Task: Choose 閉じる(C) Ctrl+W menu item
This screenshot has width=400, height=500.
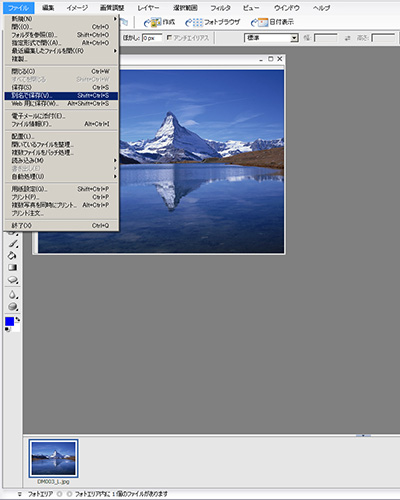Action: (61, 71)
